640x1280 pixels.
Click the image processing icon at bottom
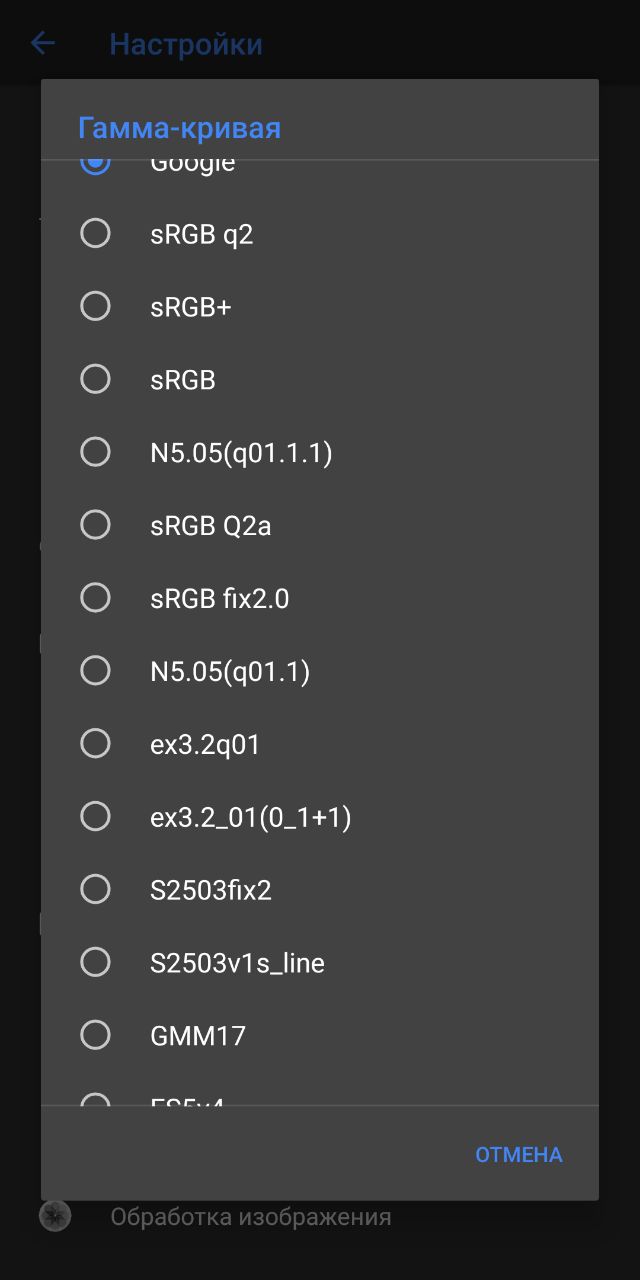click(55, 1216)
